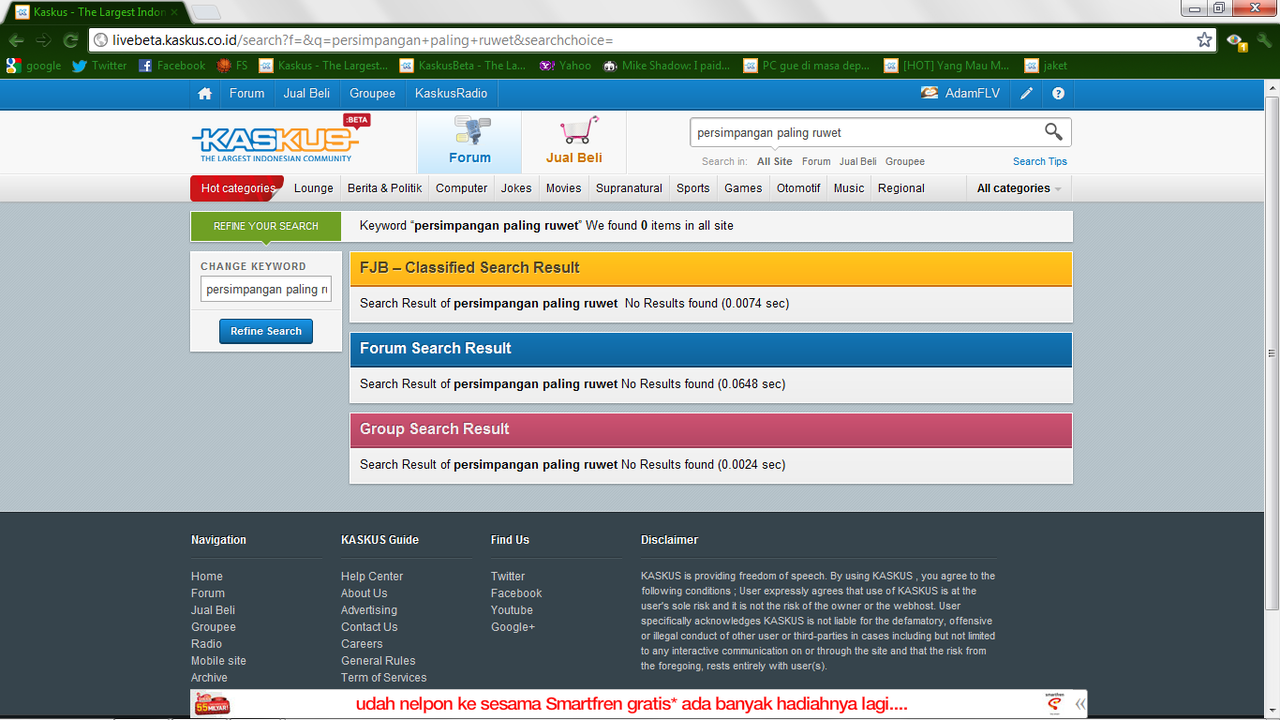
Task: Bookmark the page with the star icon
Action: [1205, 40]
